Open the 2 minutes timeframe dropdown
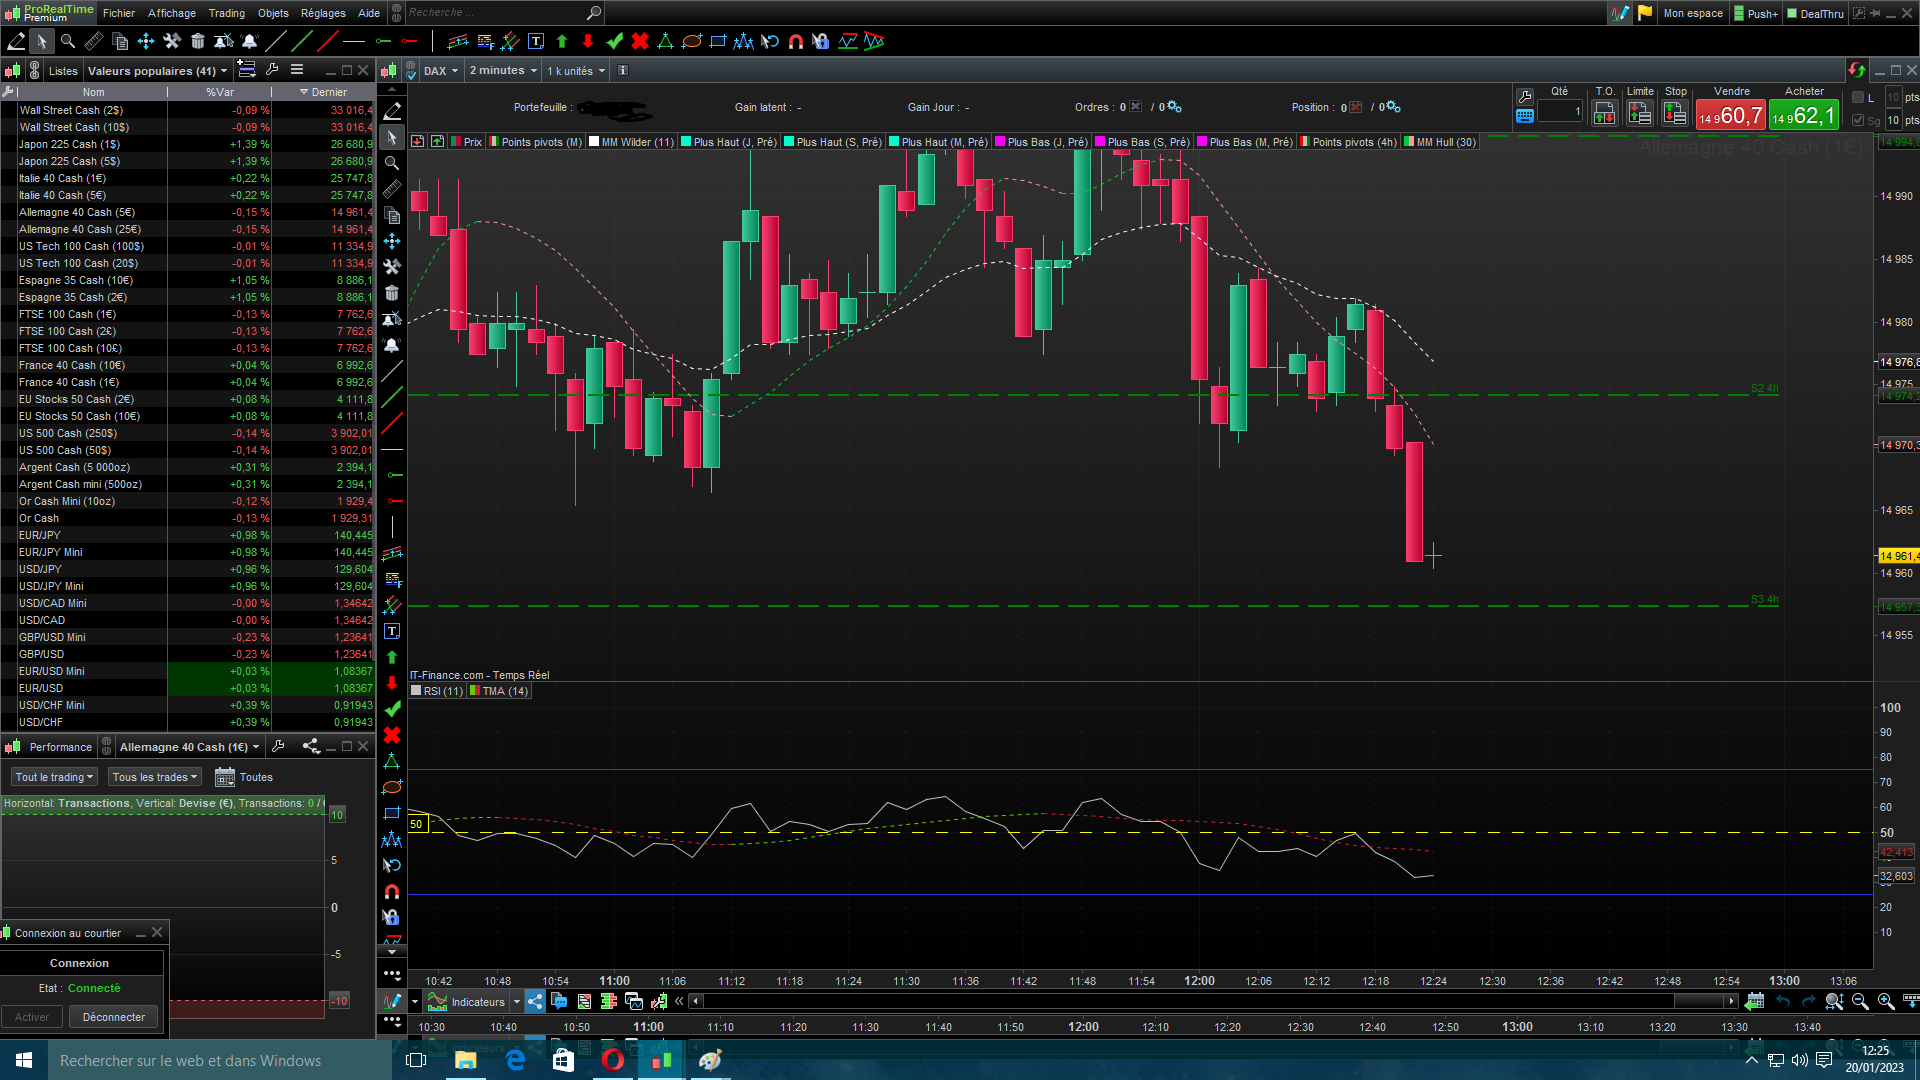This screenshot has height=1080, width=1920. [503, 71]
